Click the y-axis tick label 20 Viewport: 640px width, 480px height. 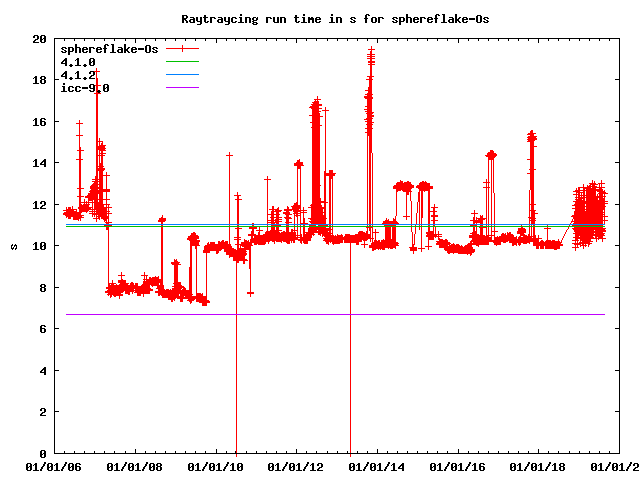tap(39, 39)
